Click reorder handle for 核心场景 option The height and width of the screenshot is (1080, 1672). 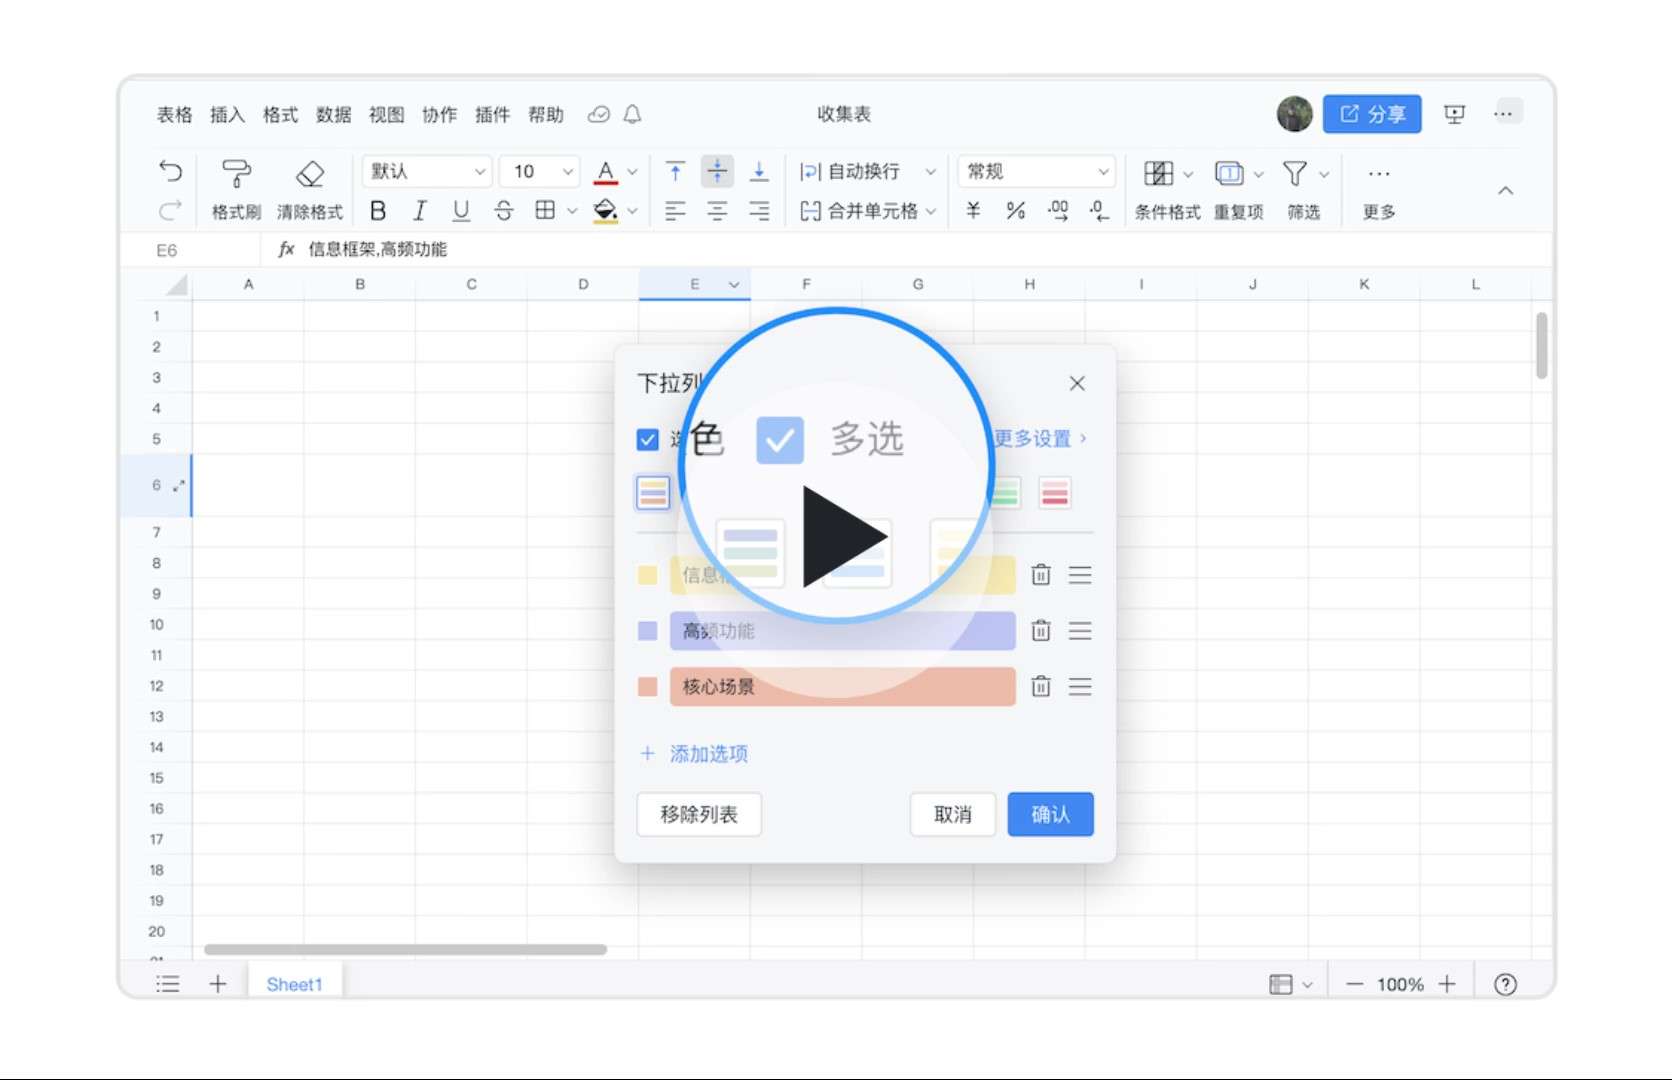(x=1080, y=687)
